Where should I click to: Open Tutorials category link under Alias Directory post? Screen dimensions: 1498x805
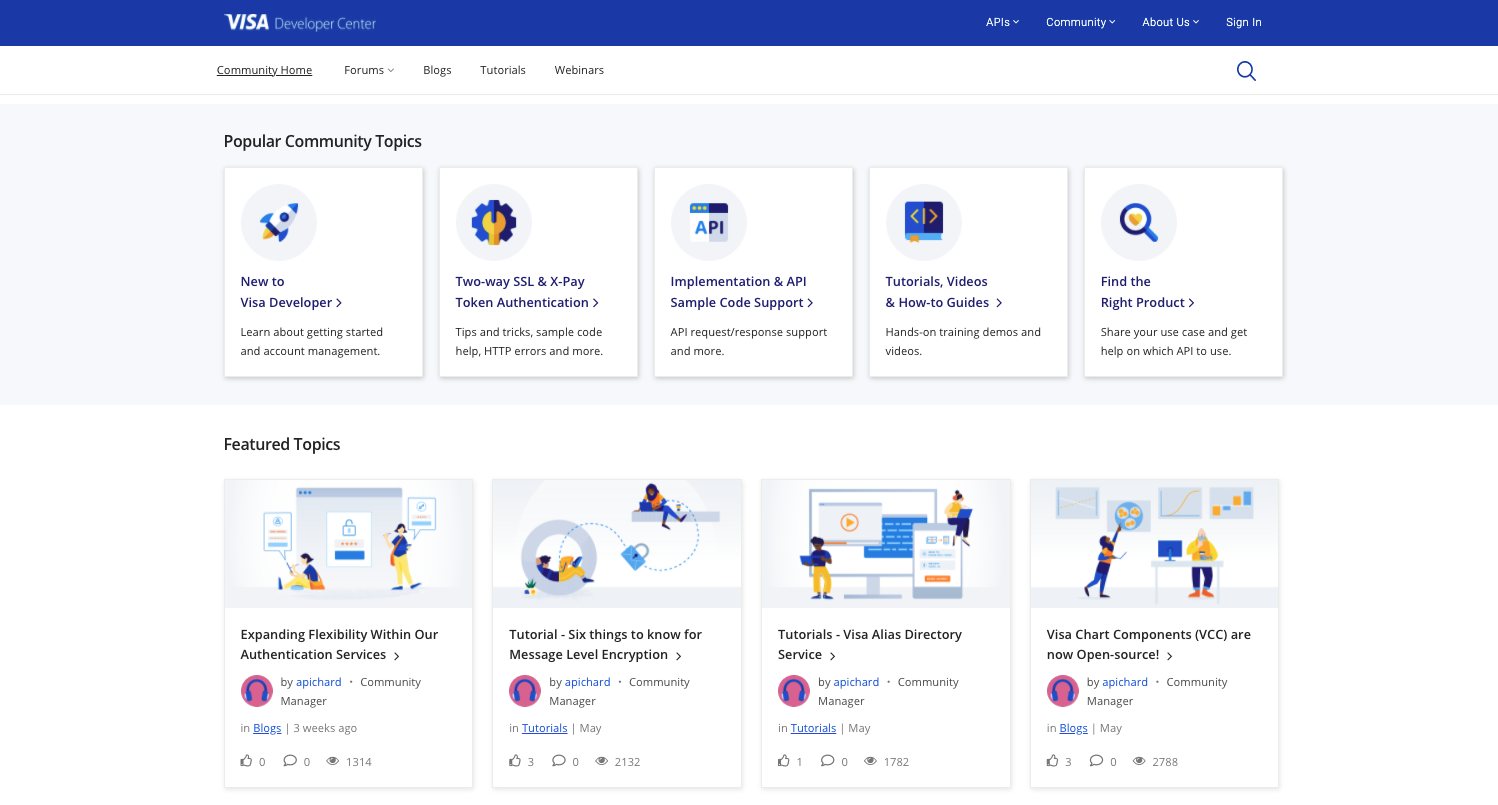(813, 728)
